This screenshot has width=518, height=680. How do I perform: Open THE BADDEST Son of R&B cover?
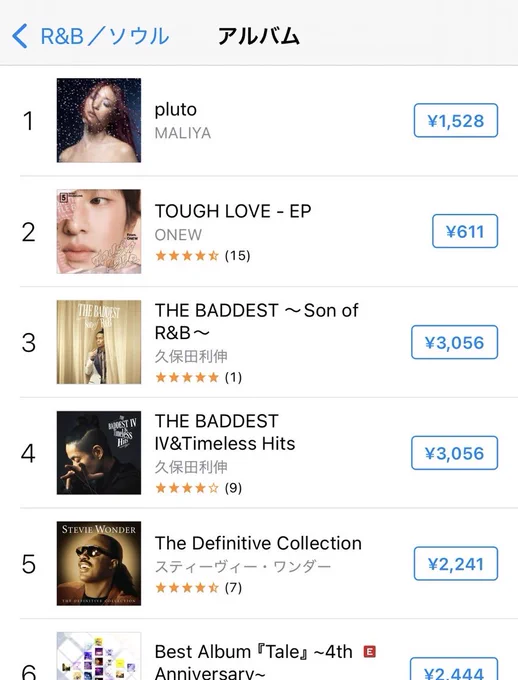pyautogui.click(x=99, y=342)
